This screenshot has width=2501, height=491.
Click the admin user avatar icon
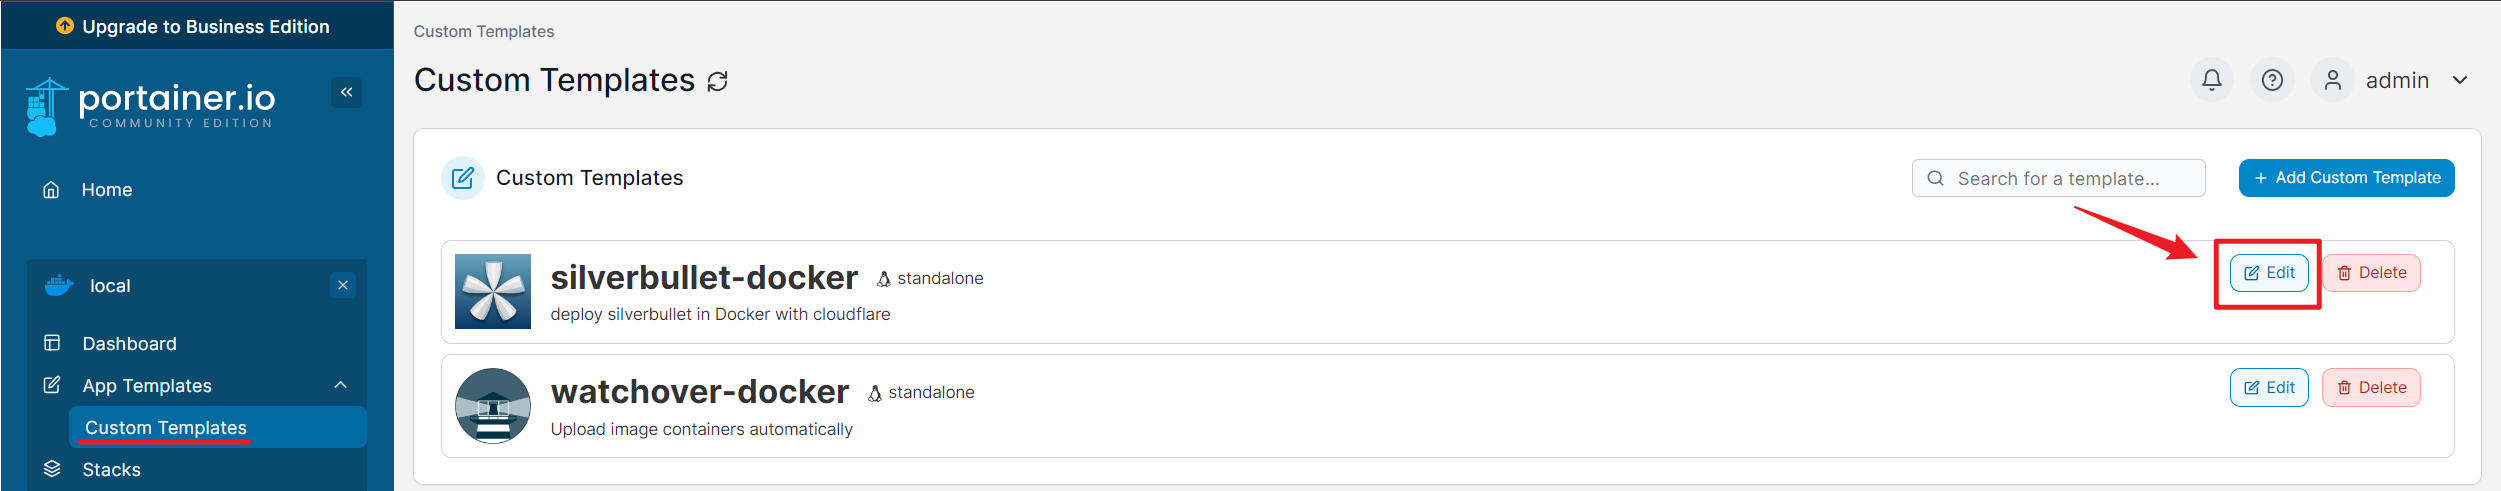pos(2332,80)
